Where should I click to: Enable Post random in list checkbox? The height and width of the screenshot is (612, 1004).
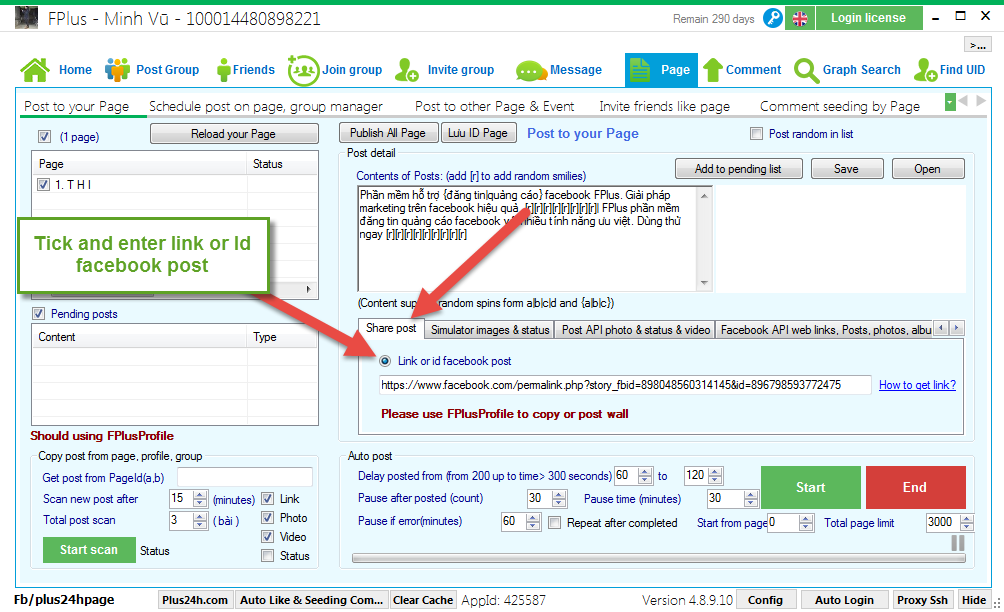(x=756, y=134)
